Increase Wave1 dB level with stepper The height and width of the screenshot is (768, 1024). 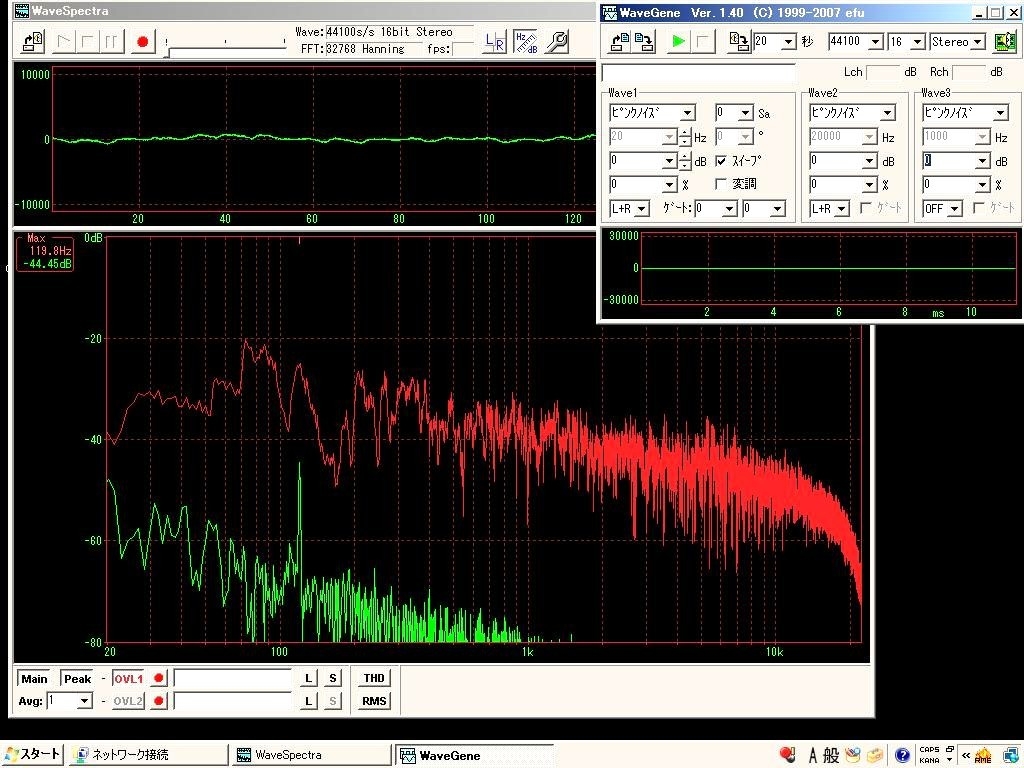pos(684,157)
